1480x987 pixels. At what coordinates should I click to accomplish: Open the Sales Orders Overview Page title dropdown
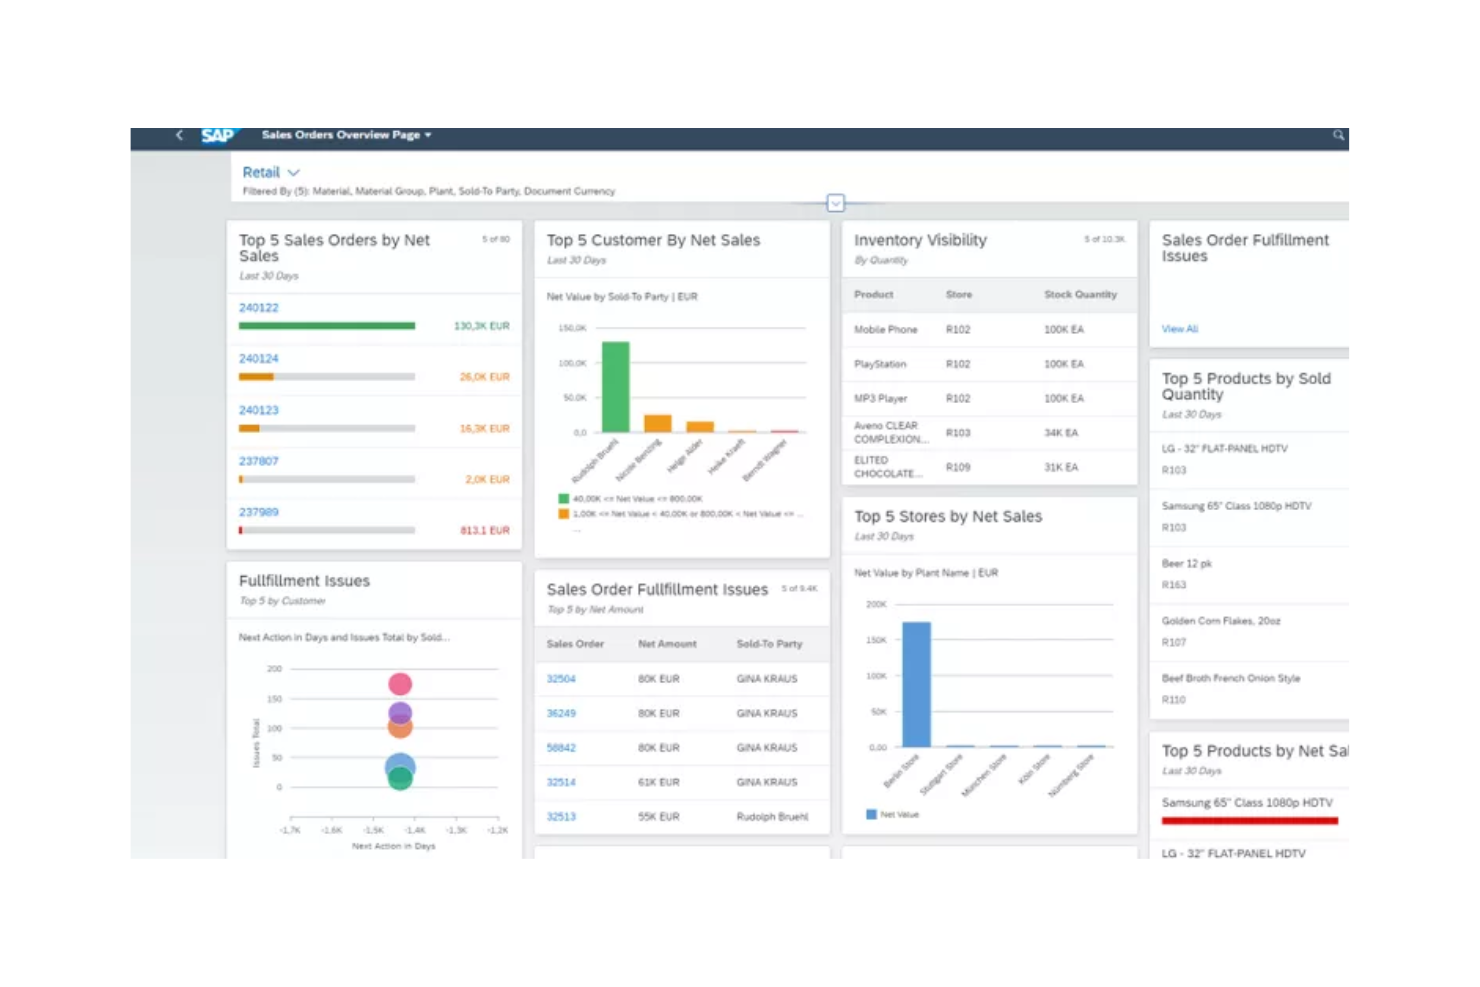point(427,135)
